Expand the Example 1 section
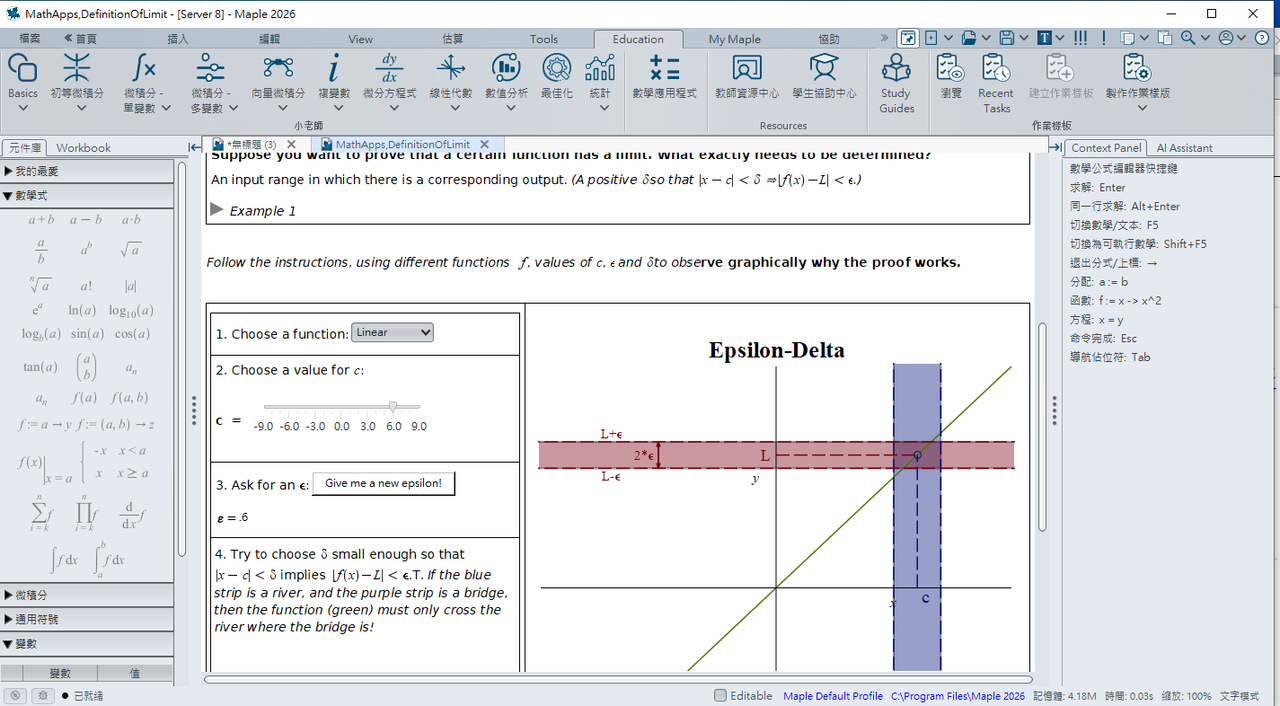 click(x=217, y=210)
